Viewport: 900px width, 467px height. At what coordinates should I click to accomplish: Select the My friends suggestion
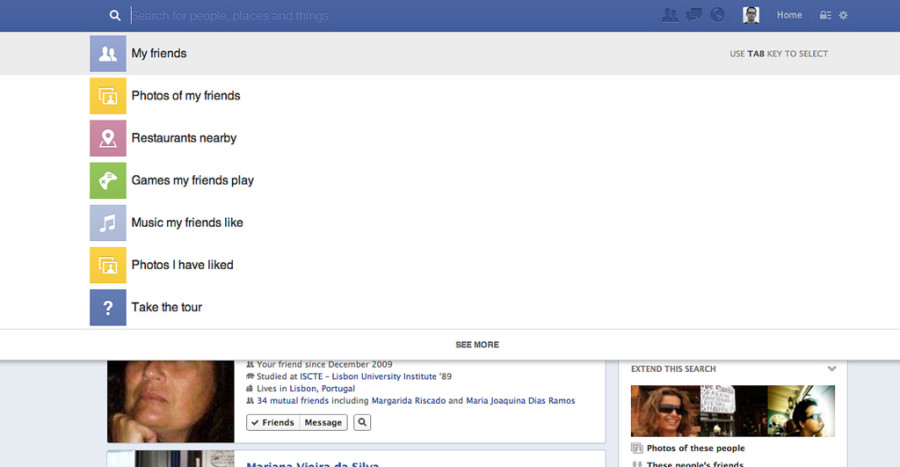coord(159,54)
